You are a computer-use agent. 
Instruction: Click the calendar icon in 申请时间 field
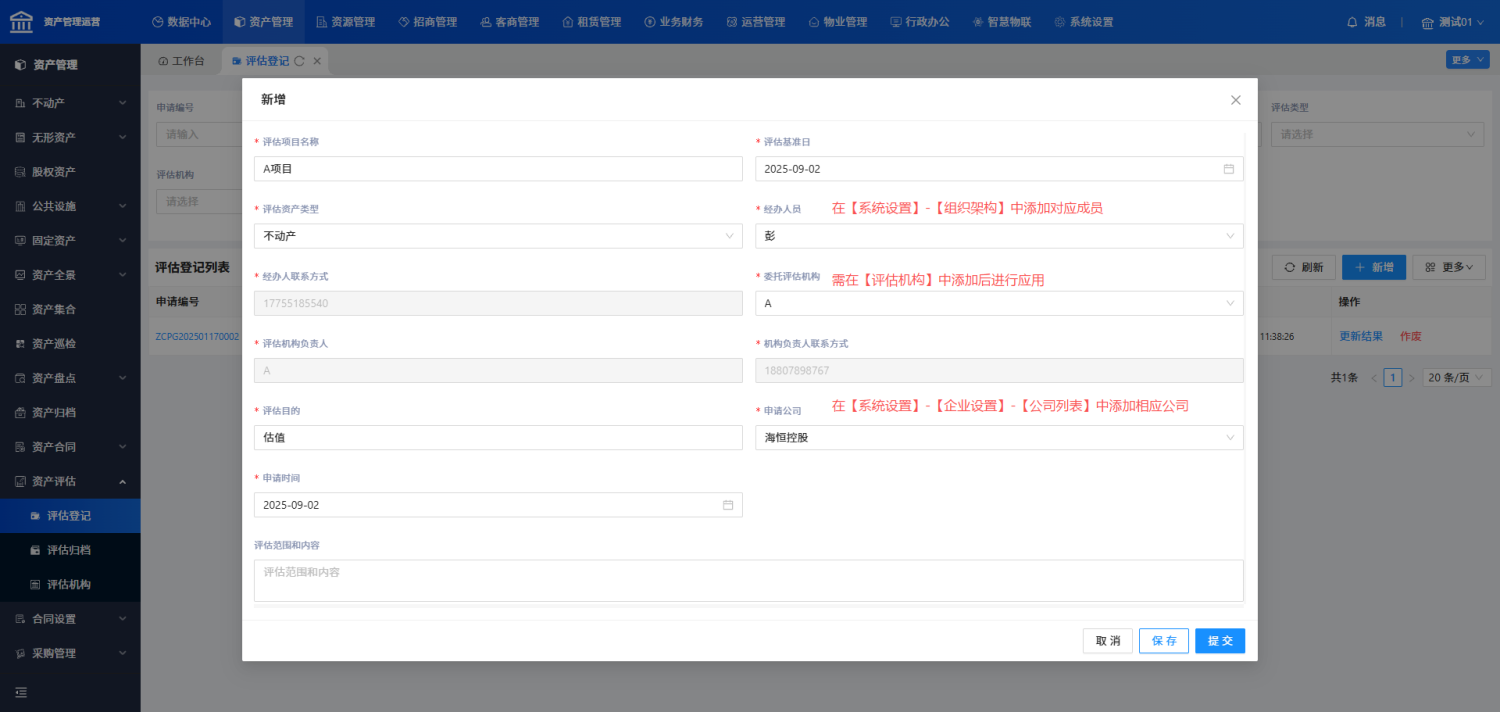pos(728,505)
